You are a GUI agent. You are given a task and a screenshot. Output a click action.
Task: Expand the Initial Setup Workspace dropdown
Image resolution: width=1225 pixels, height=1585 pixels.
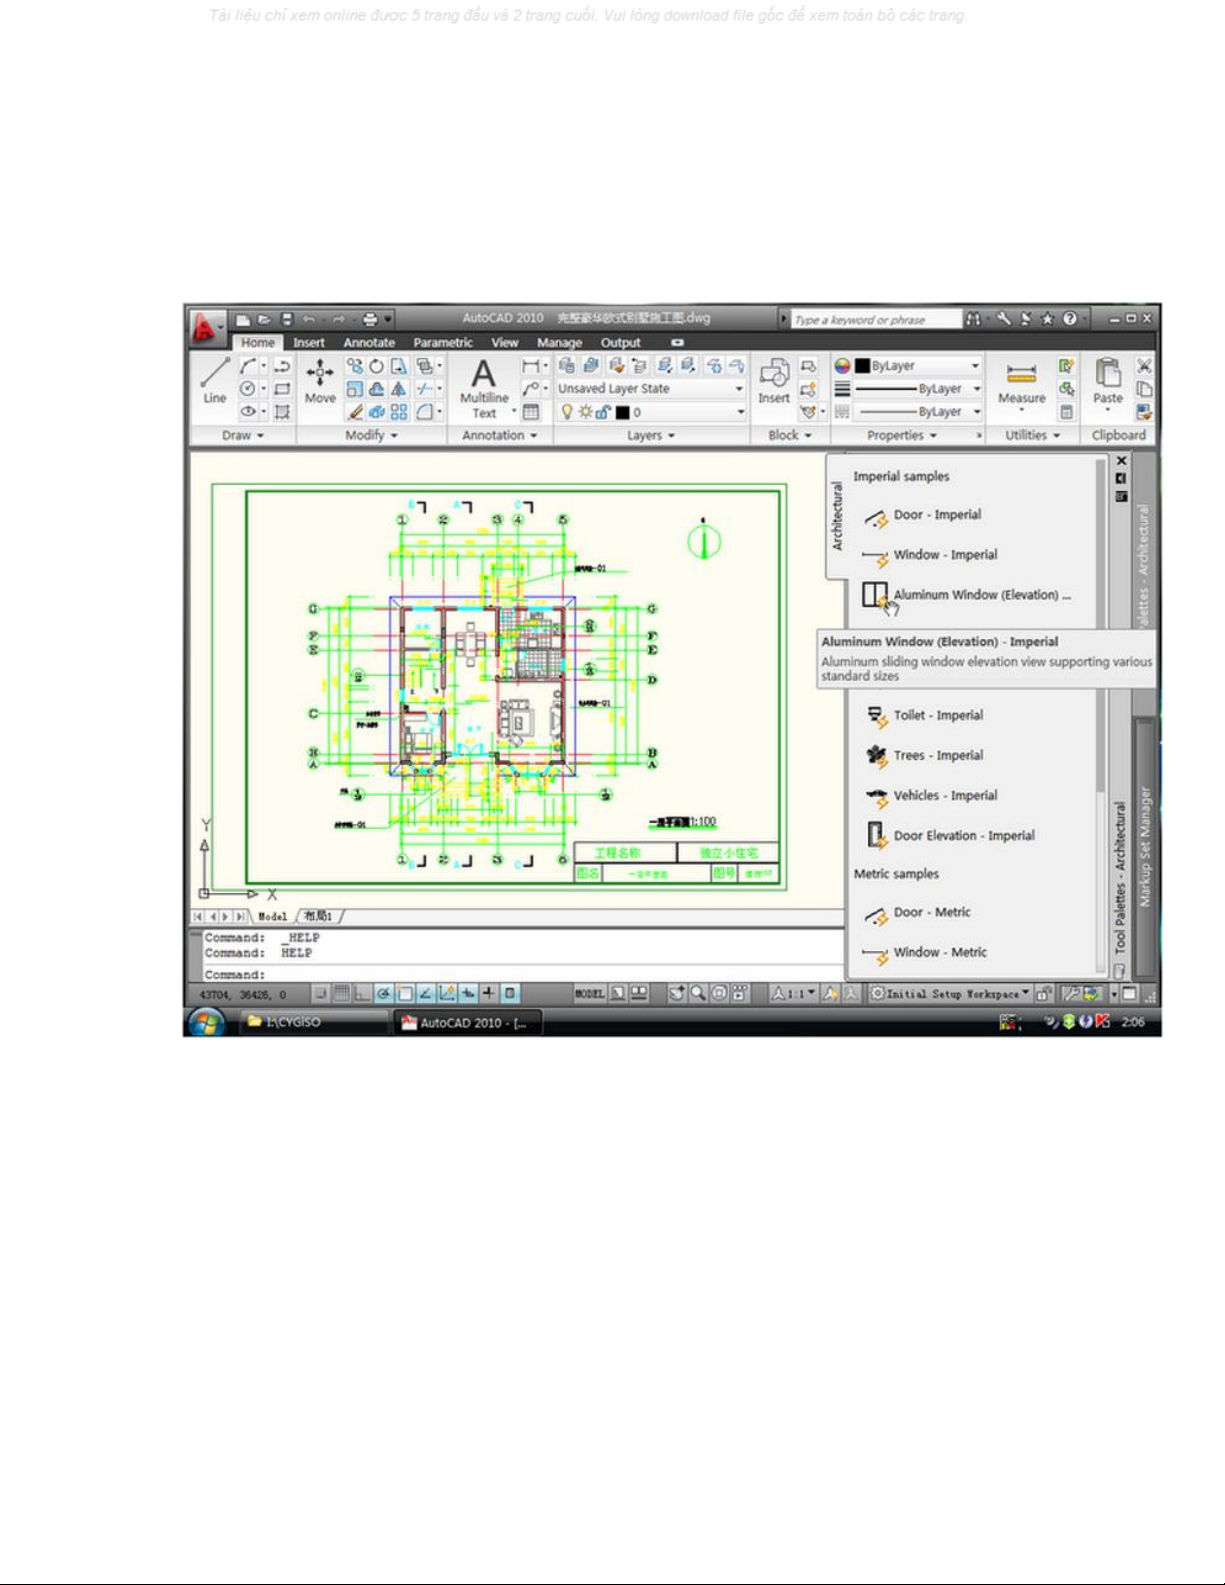[x=950, y=993]
